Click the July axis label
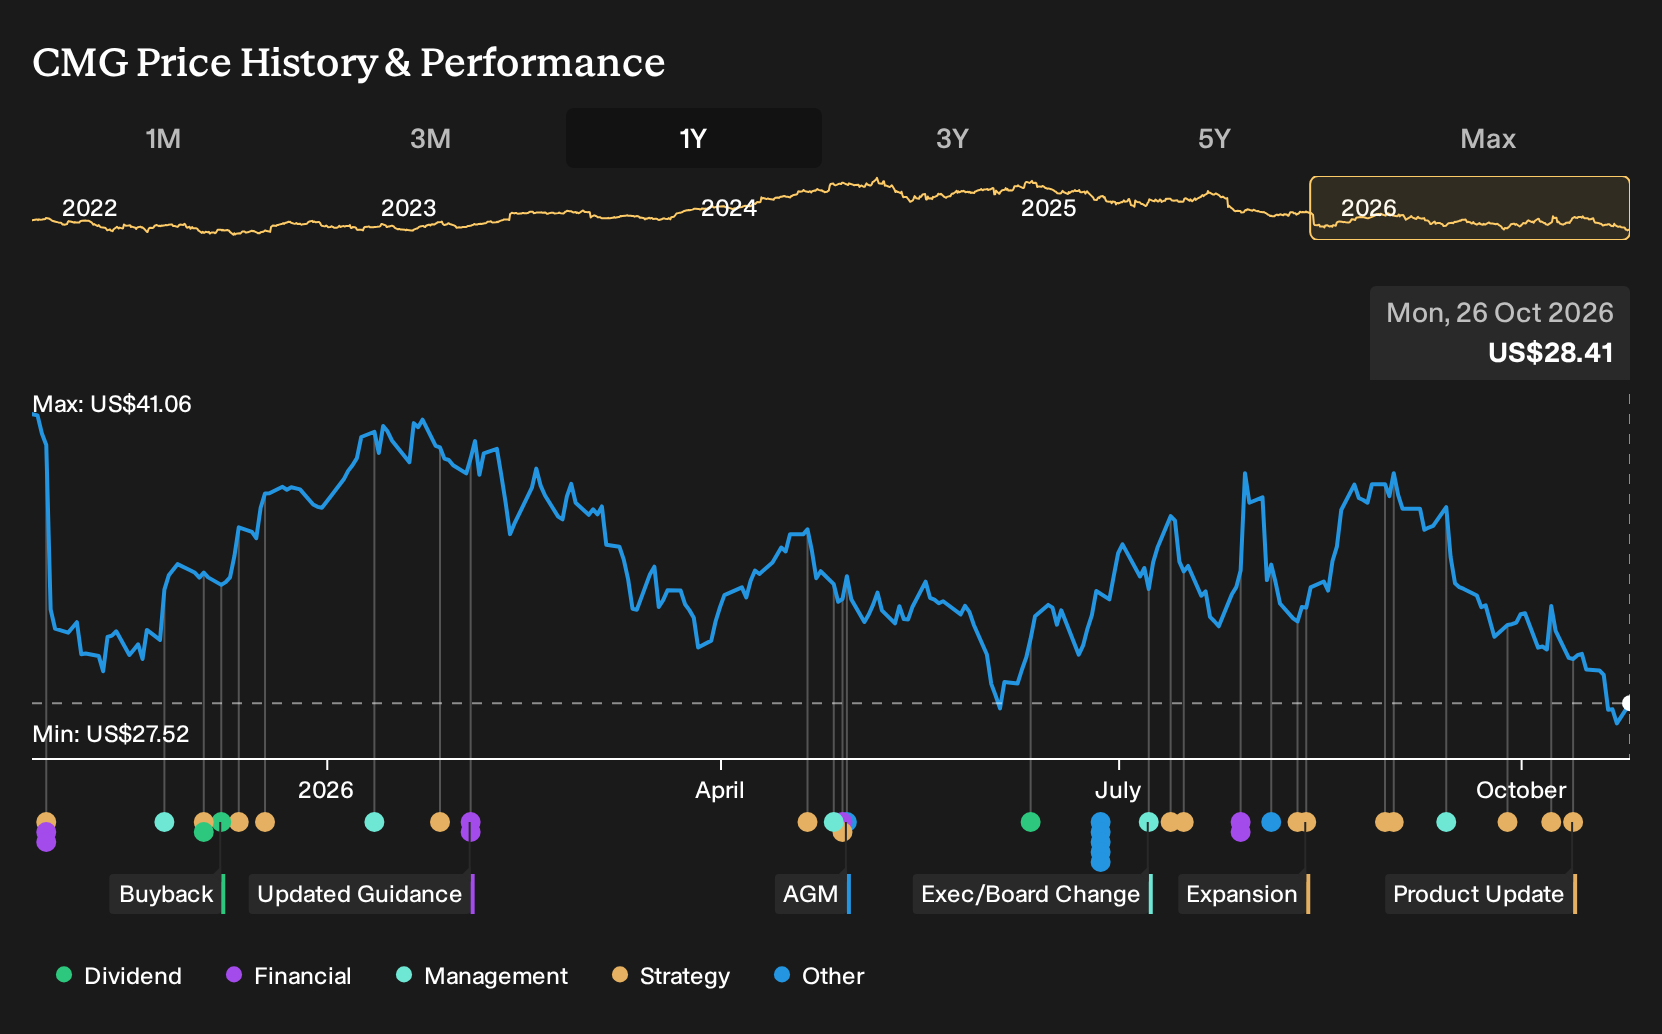 (1118, 790)
